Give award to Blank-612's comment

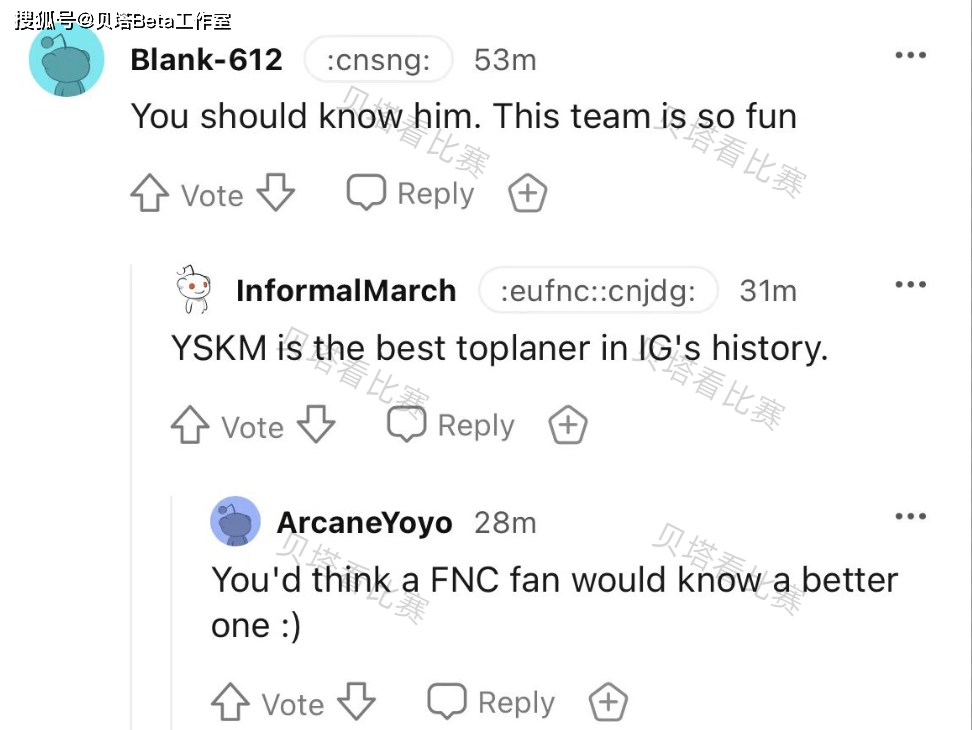click(527, 194)
